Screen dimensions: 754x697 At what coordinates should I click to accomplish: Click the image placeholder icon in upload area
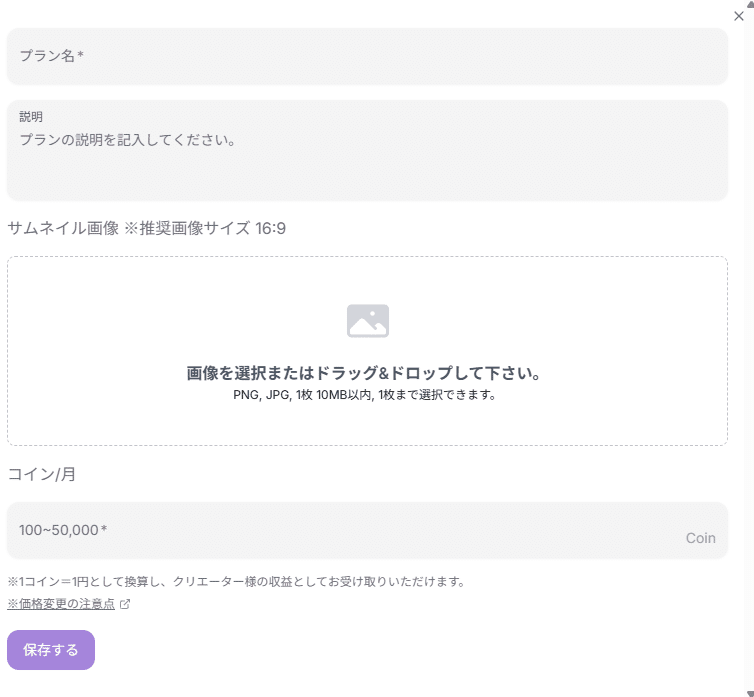pyautogui.click(x=368, y=321)
